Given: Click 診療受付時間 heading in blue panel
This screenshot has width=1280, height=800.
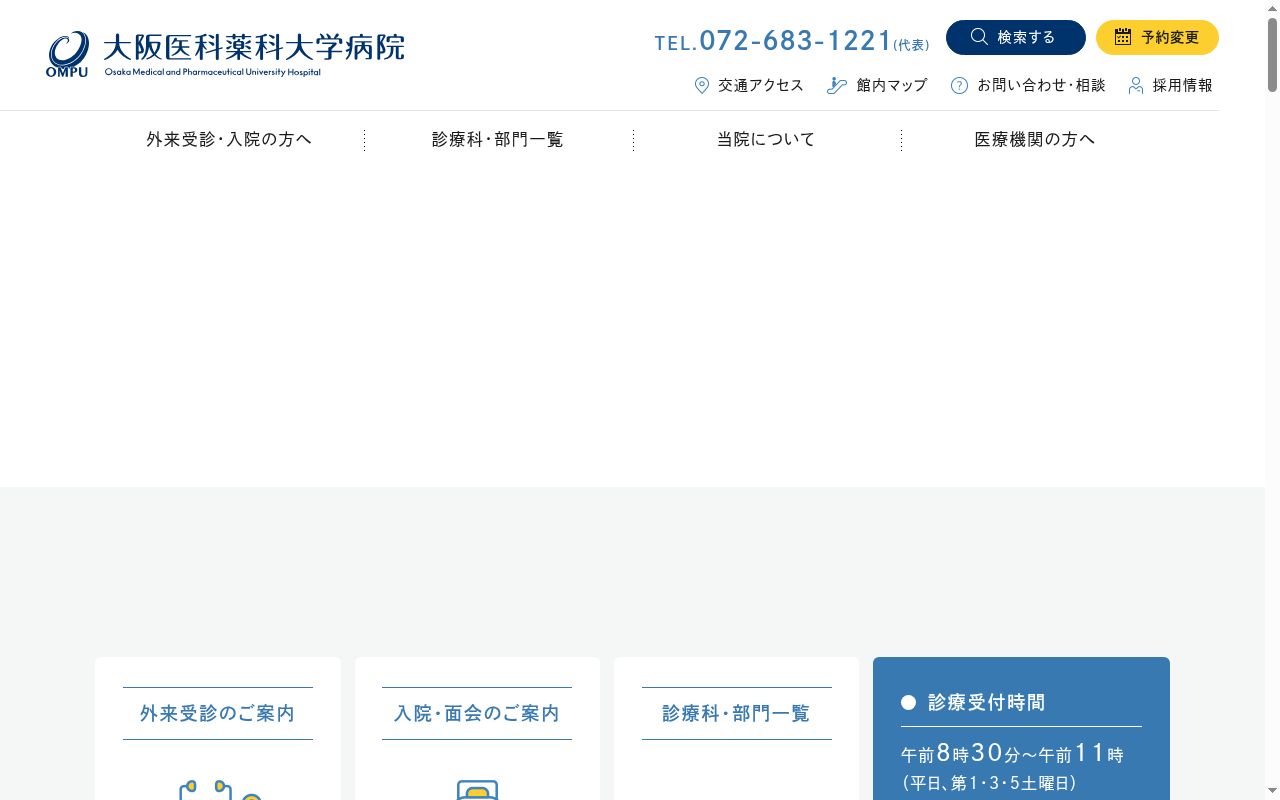Looking at the screenshot, I should point(987,703).
